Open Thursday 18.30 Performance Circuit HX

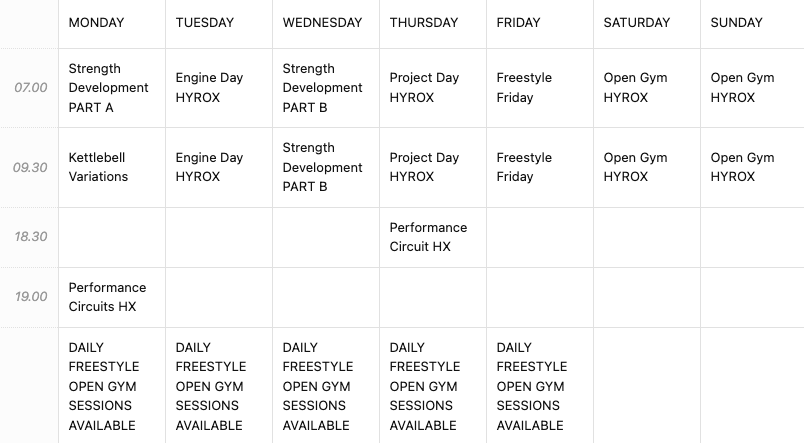click(x=428, y=237)
